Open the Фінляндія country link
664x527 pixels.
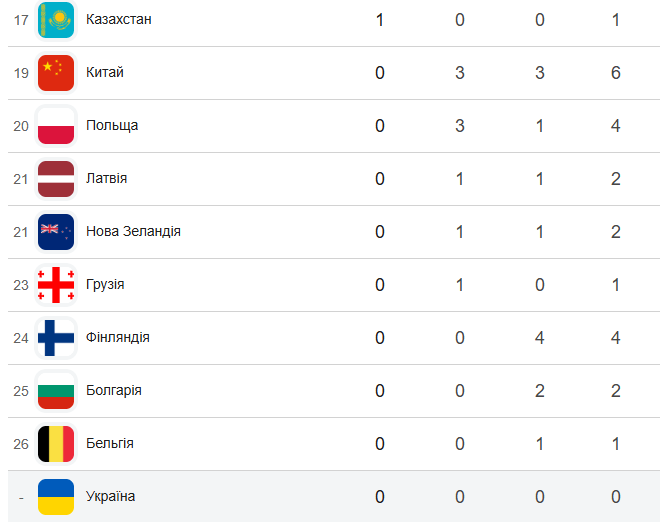118,337
